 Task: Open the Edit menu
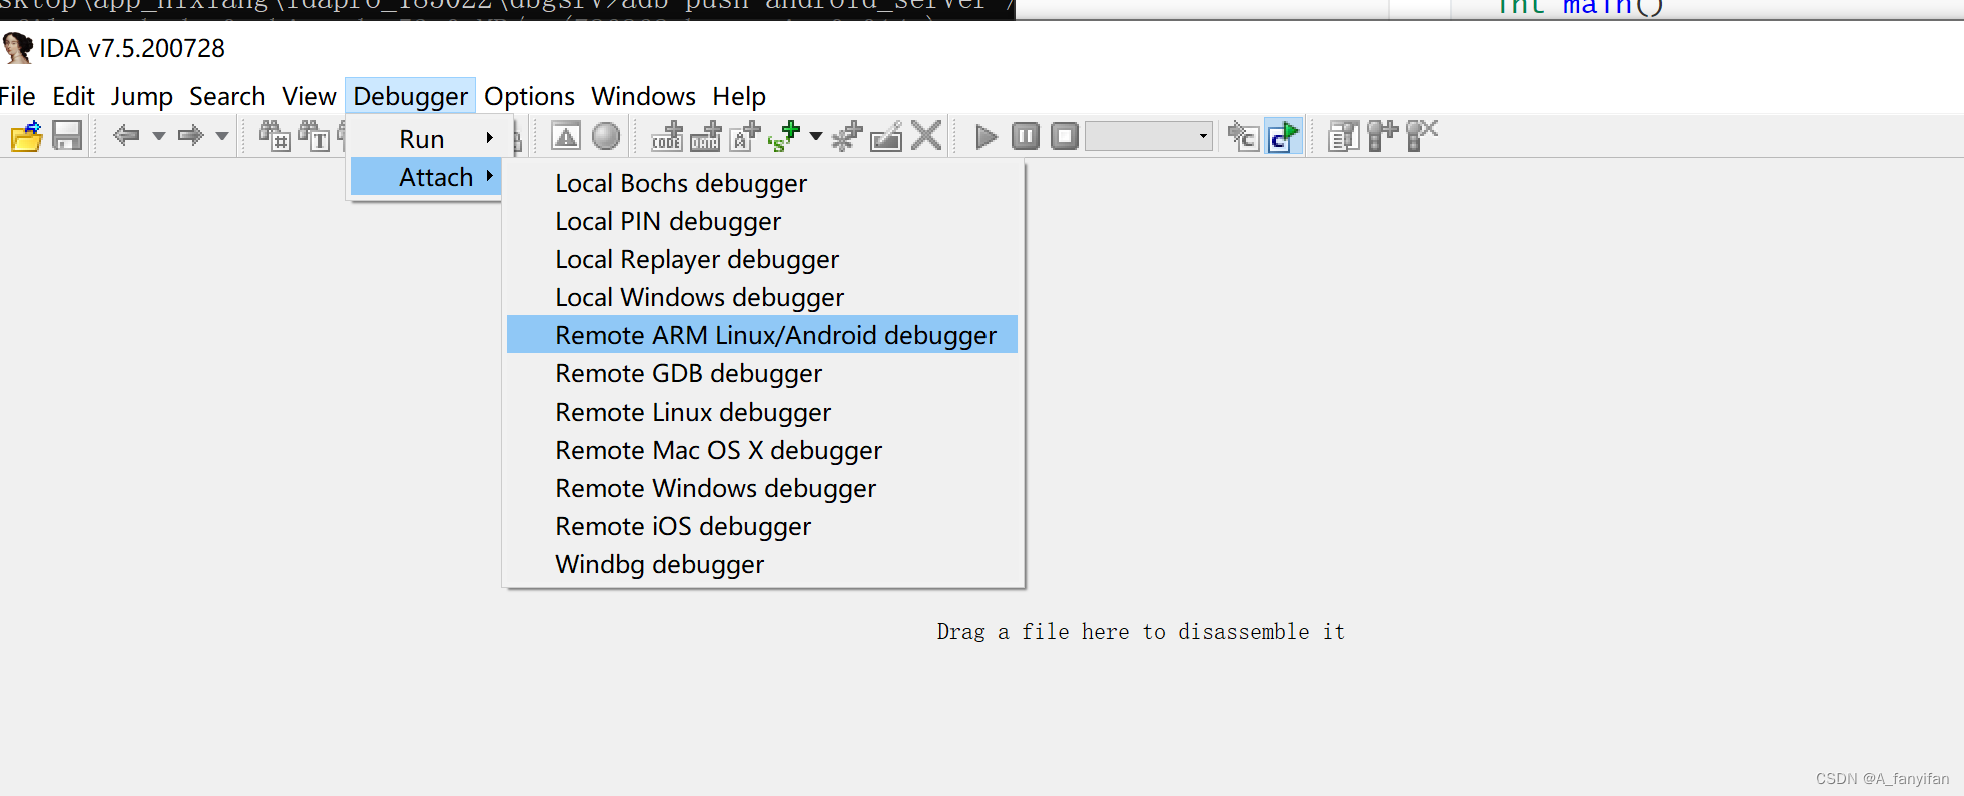tap(73, 96)
